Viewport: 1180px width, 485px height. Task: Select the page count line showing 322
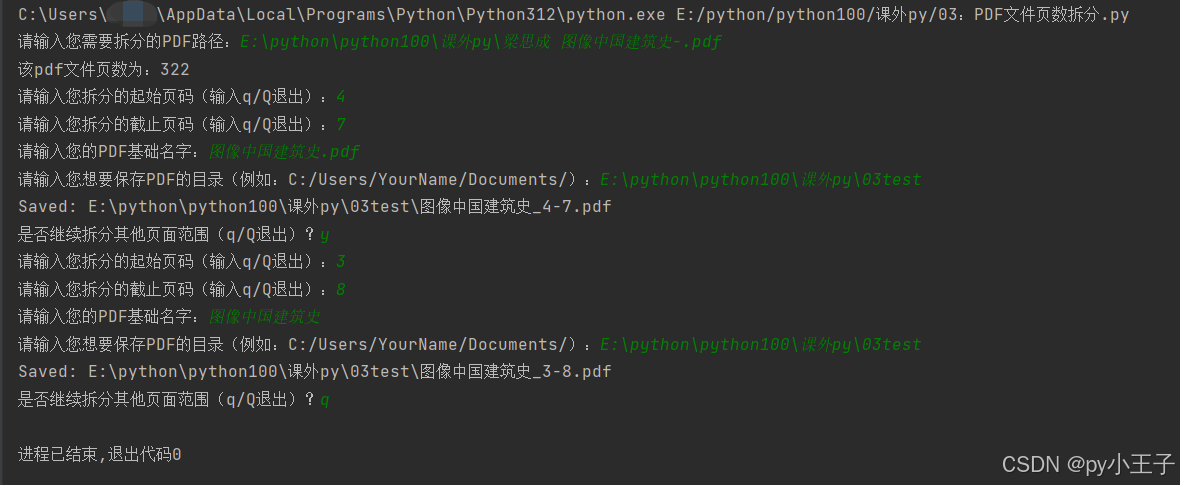104,70
